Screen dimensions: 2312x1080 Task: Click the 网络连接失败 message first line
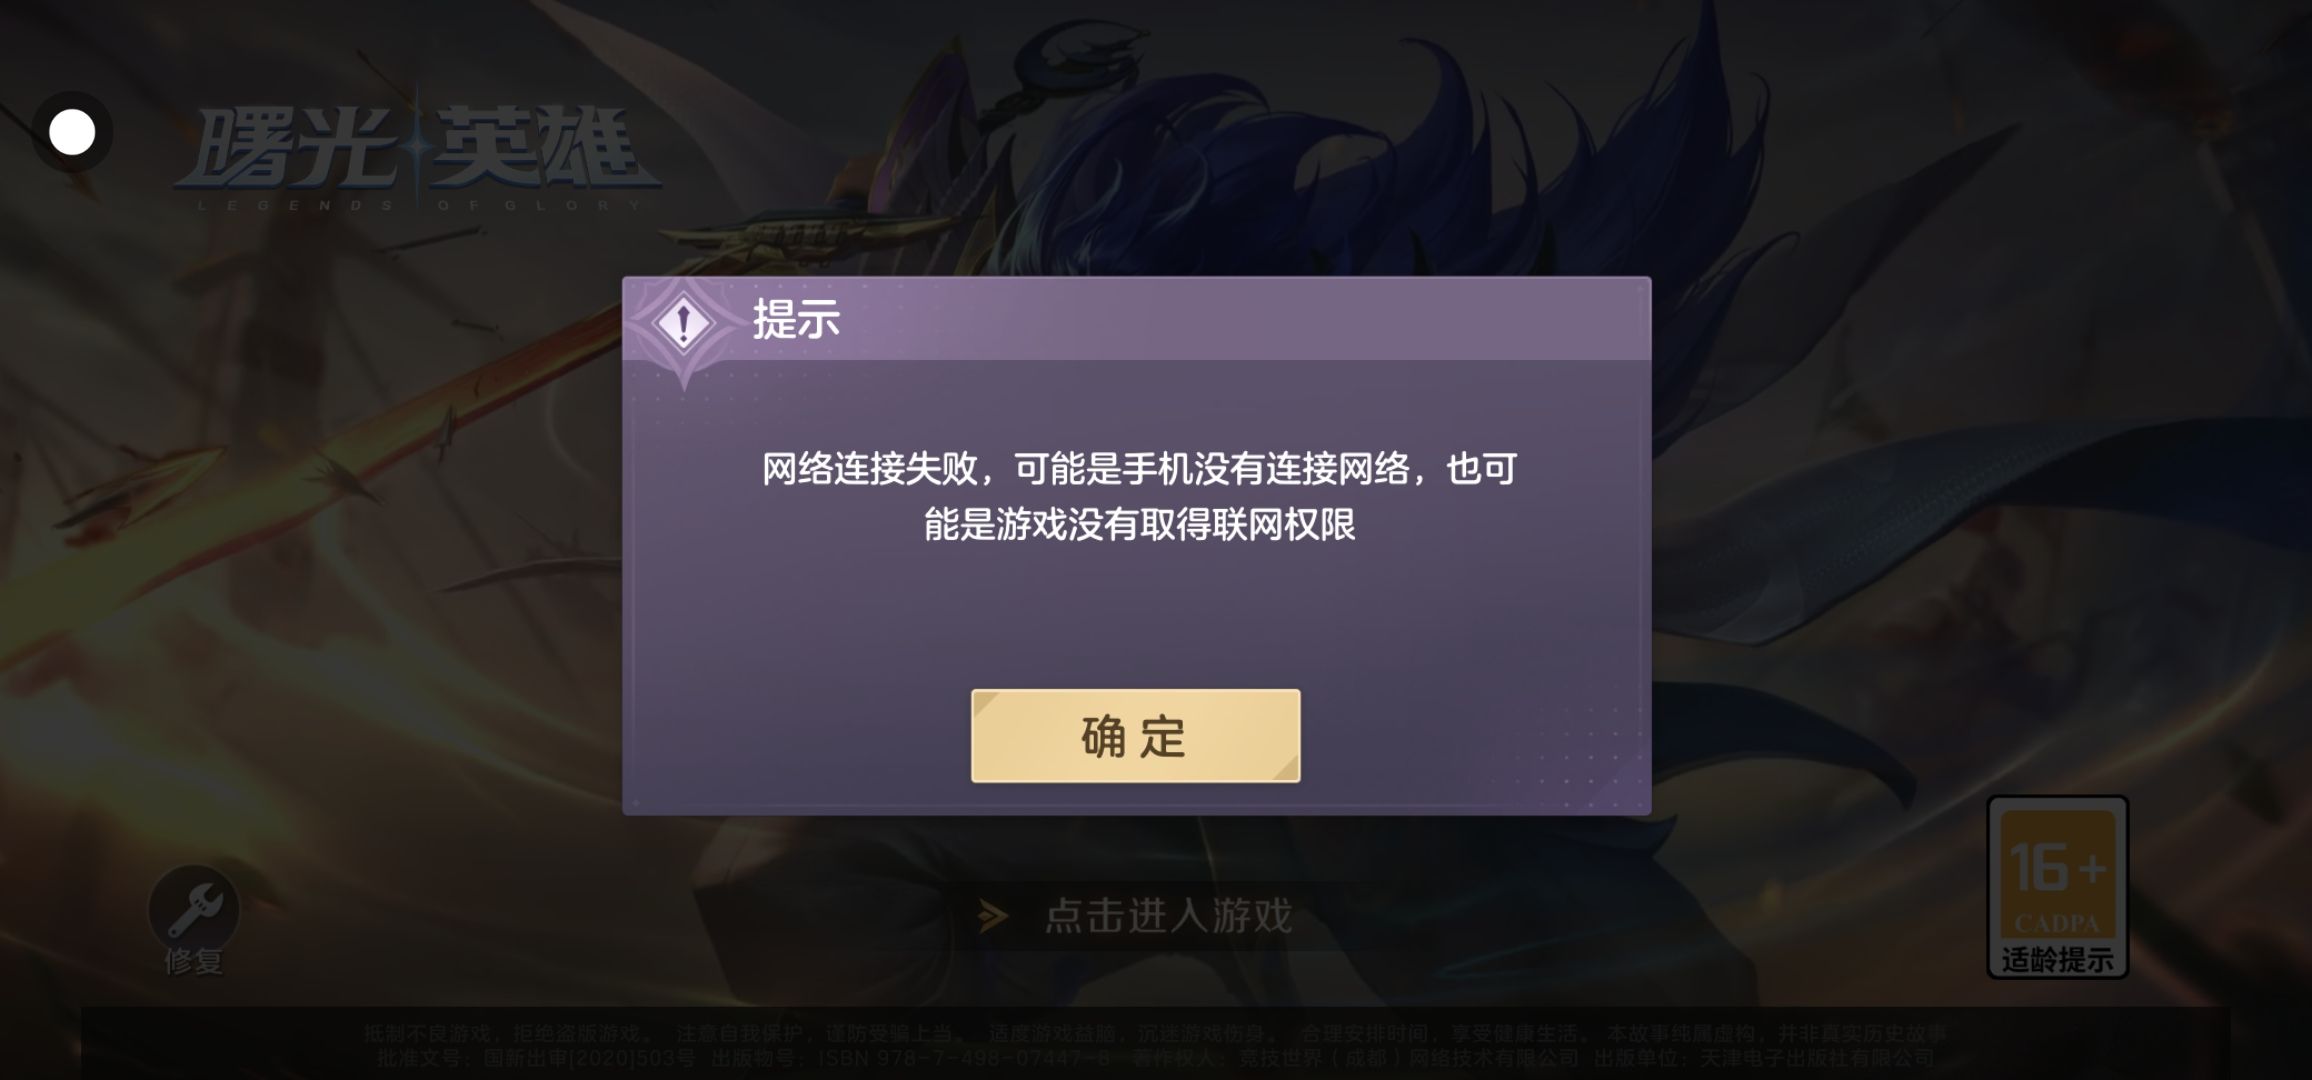(1139, 468)
